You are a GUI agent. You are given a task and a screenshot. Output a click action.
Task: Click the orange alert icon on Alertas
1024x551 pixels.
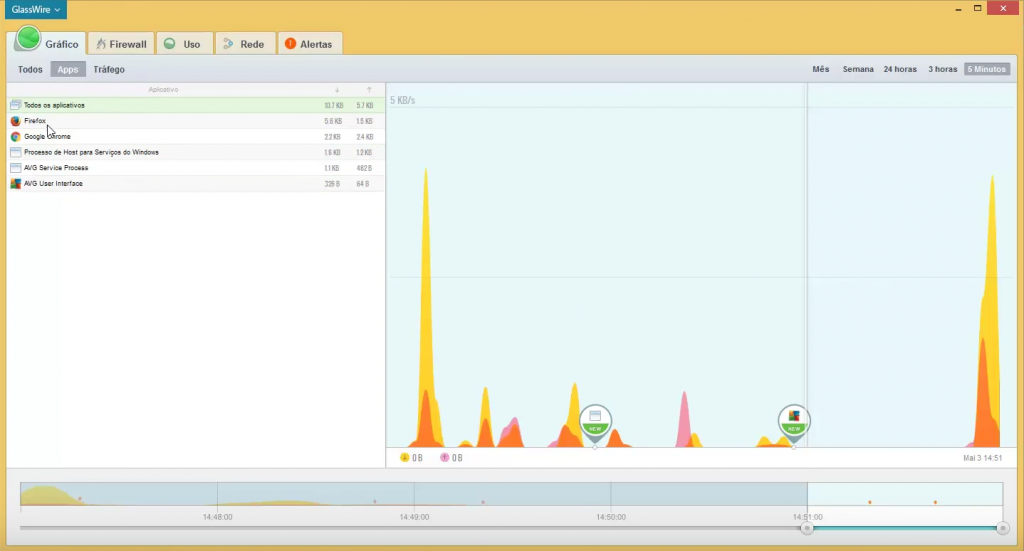(291, 44)
